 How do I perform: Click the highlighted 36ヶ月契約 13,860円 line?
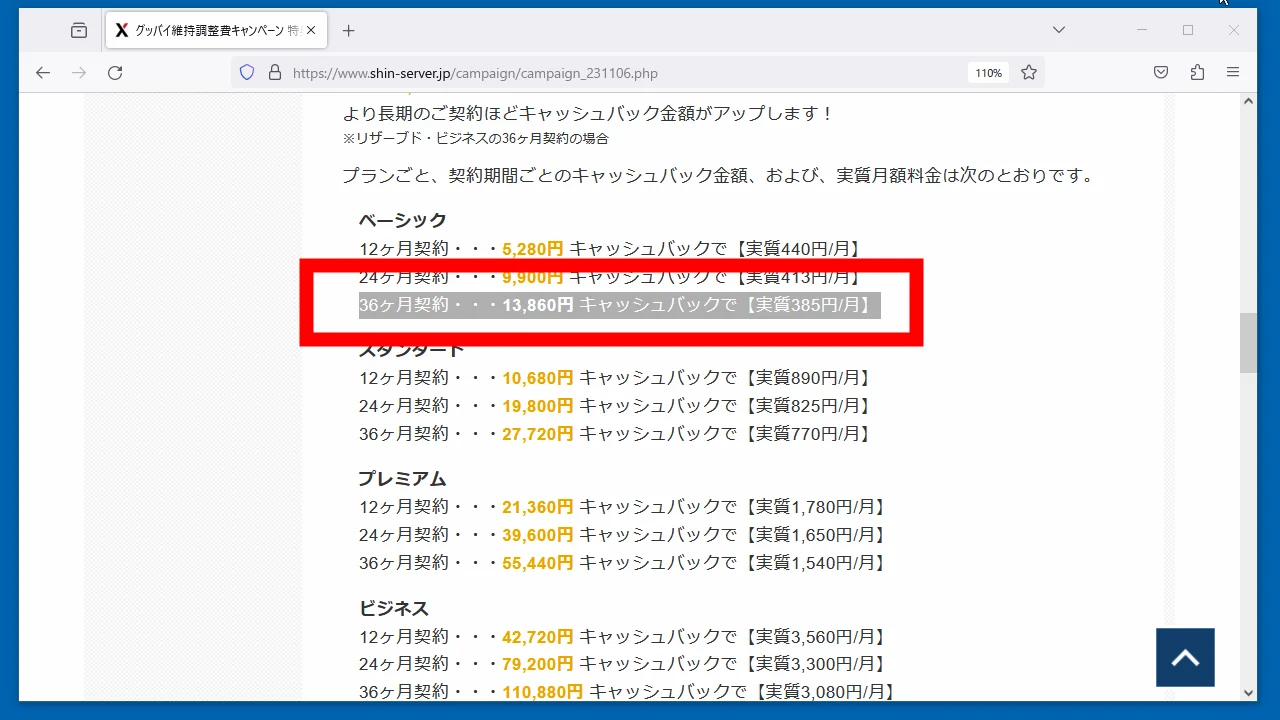click(618, 305)
